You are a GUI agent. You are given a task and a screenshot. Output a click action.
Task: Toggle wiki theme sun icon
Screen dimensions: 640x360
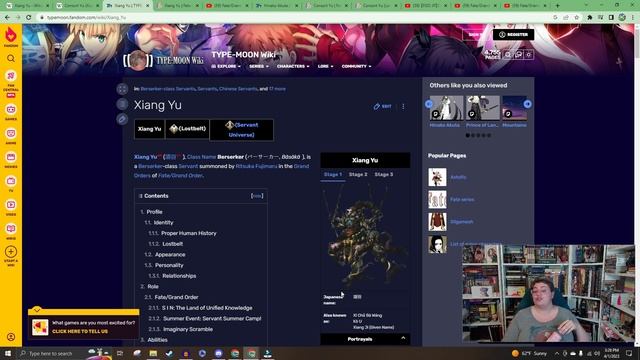(529, 54)
